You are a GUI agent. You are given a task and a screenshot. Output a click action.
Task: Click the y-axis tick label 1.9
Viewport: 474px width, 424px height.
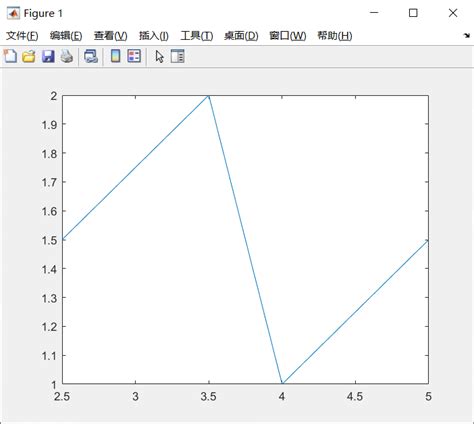49,125
